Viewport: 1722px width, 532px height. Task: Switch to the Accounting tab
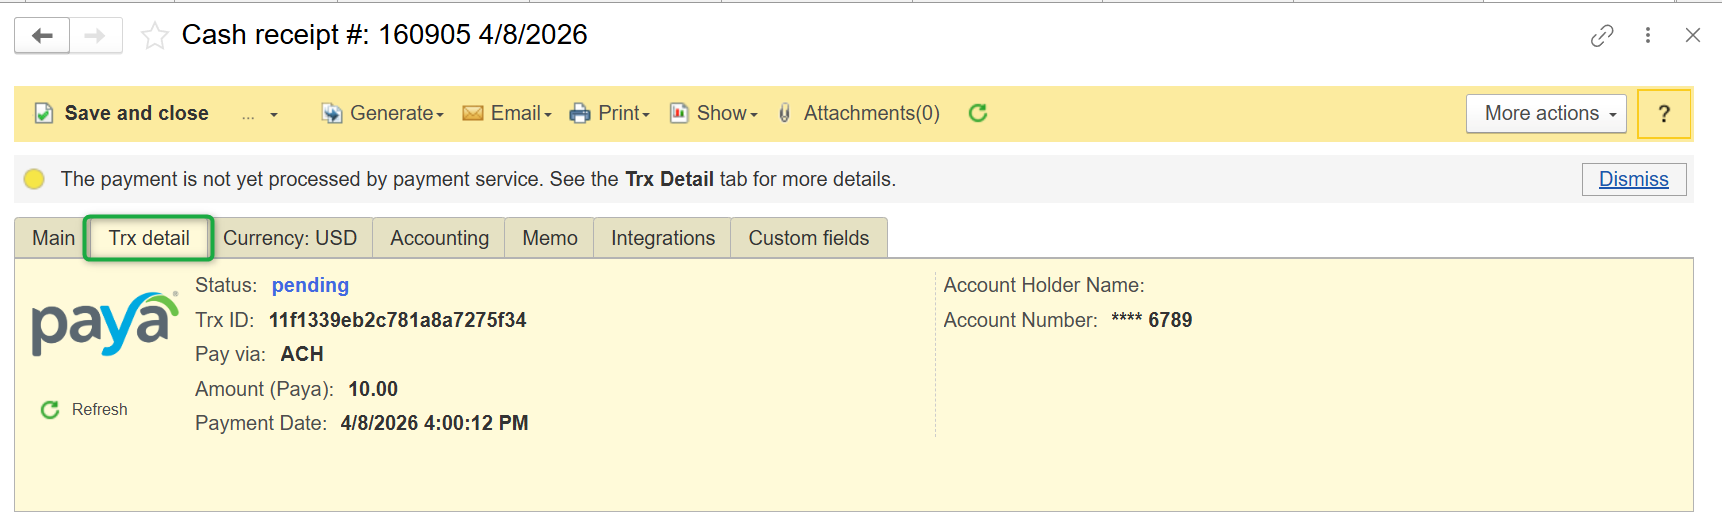click(x=439, y=238)
